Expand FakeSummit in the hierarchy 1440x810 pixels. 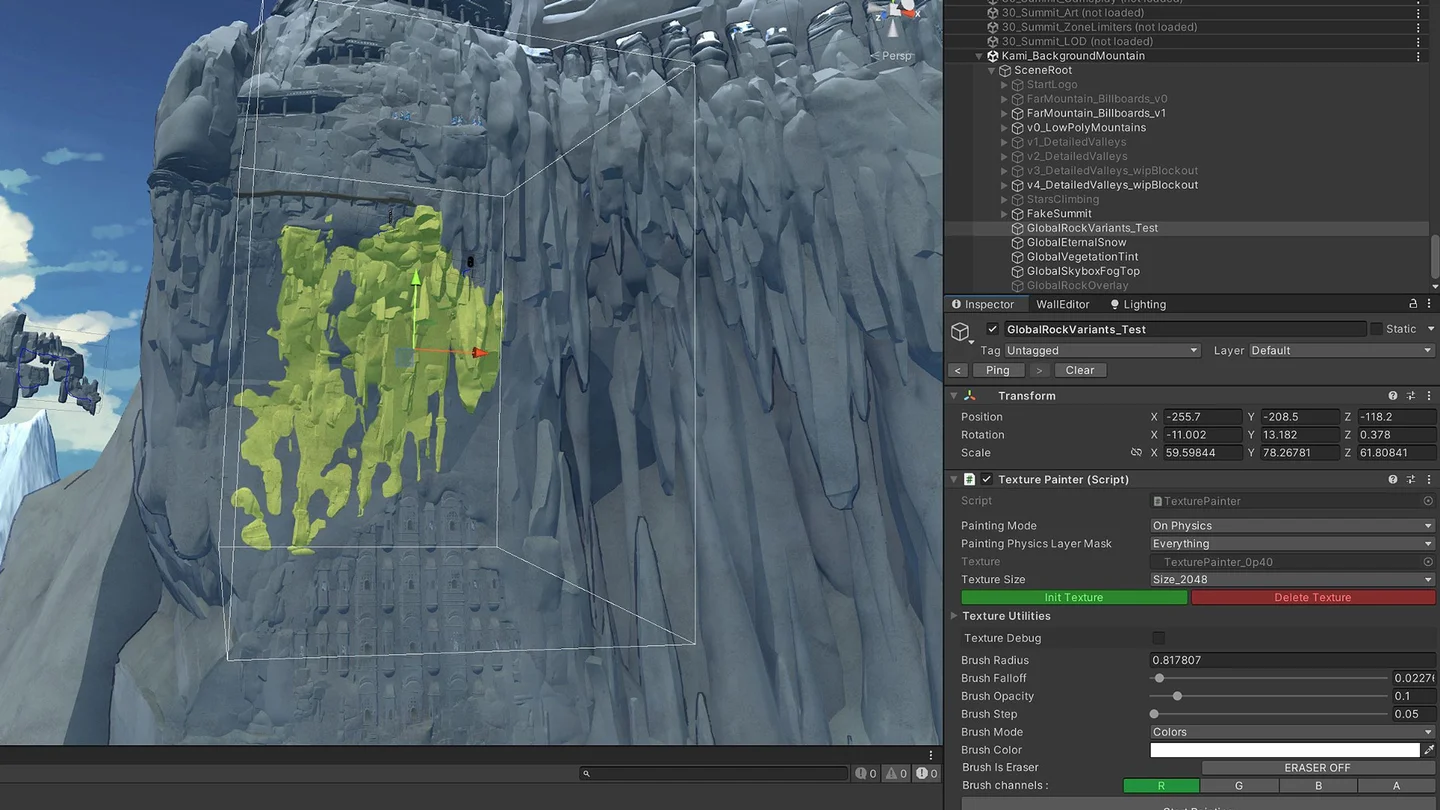(1004, 214)
